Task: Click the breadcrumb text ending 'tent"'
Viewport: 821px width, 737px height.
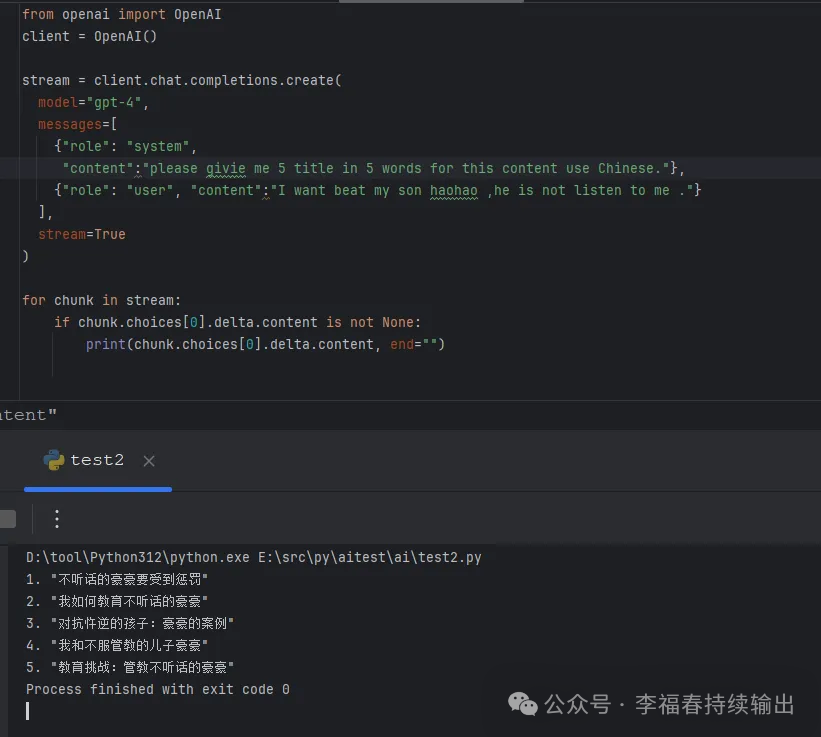Action: coord(28,415)
